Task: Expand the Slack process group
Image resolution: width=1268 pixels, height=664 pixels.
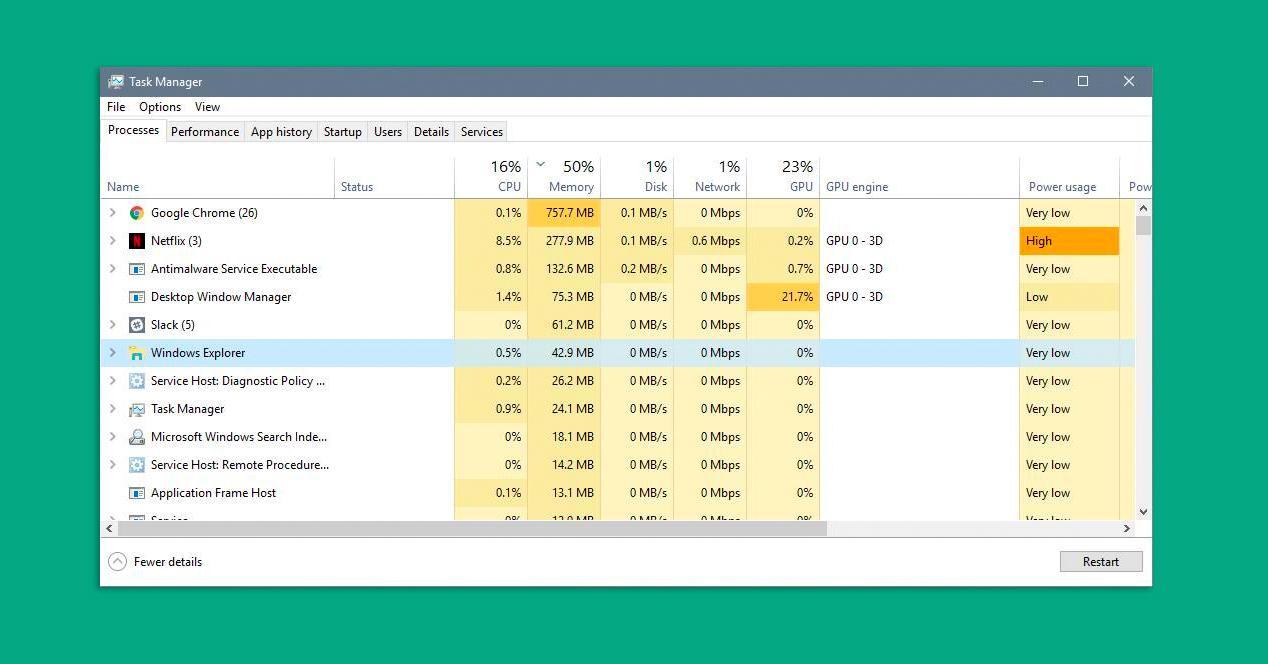Action: click(112, 325)
